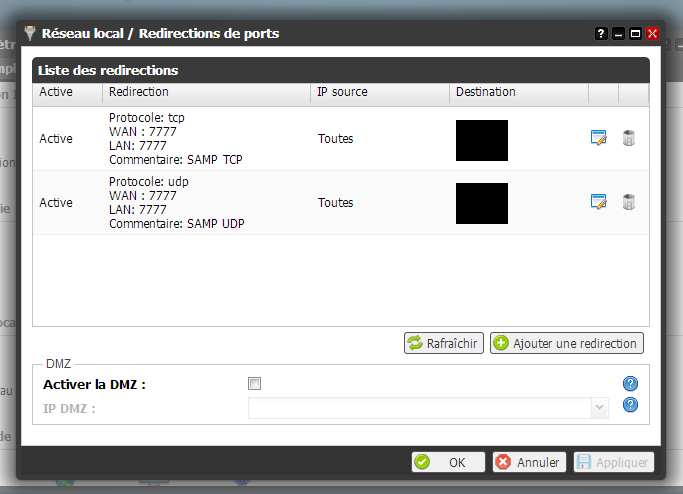Maximize the Redirections de ports window
This screenshot has height=494, width=683.
tap(635, 34)
